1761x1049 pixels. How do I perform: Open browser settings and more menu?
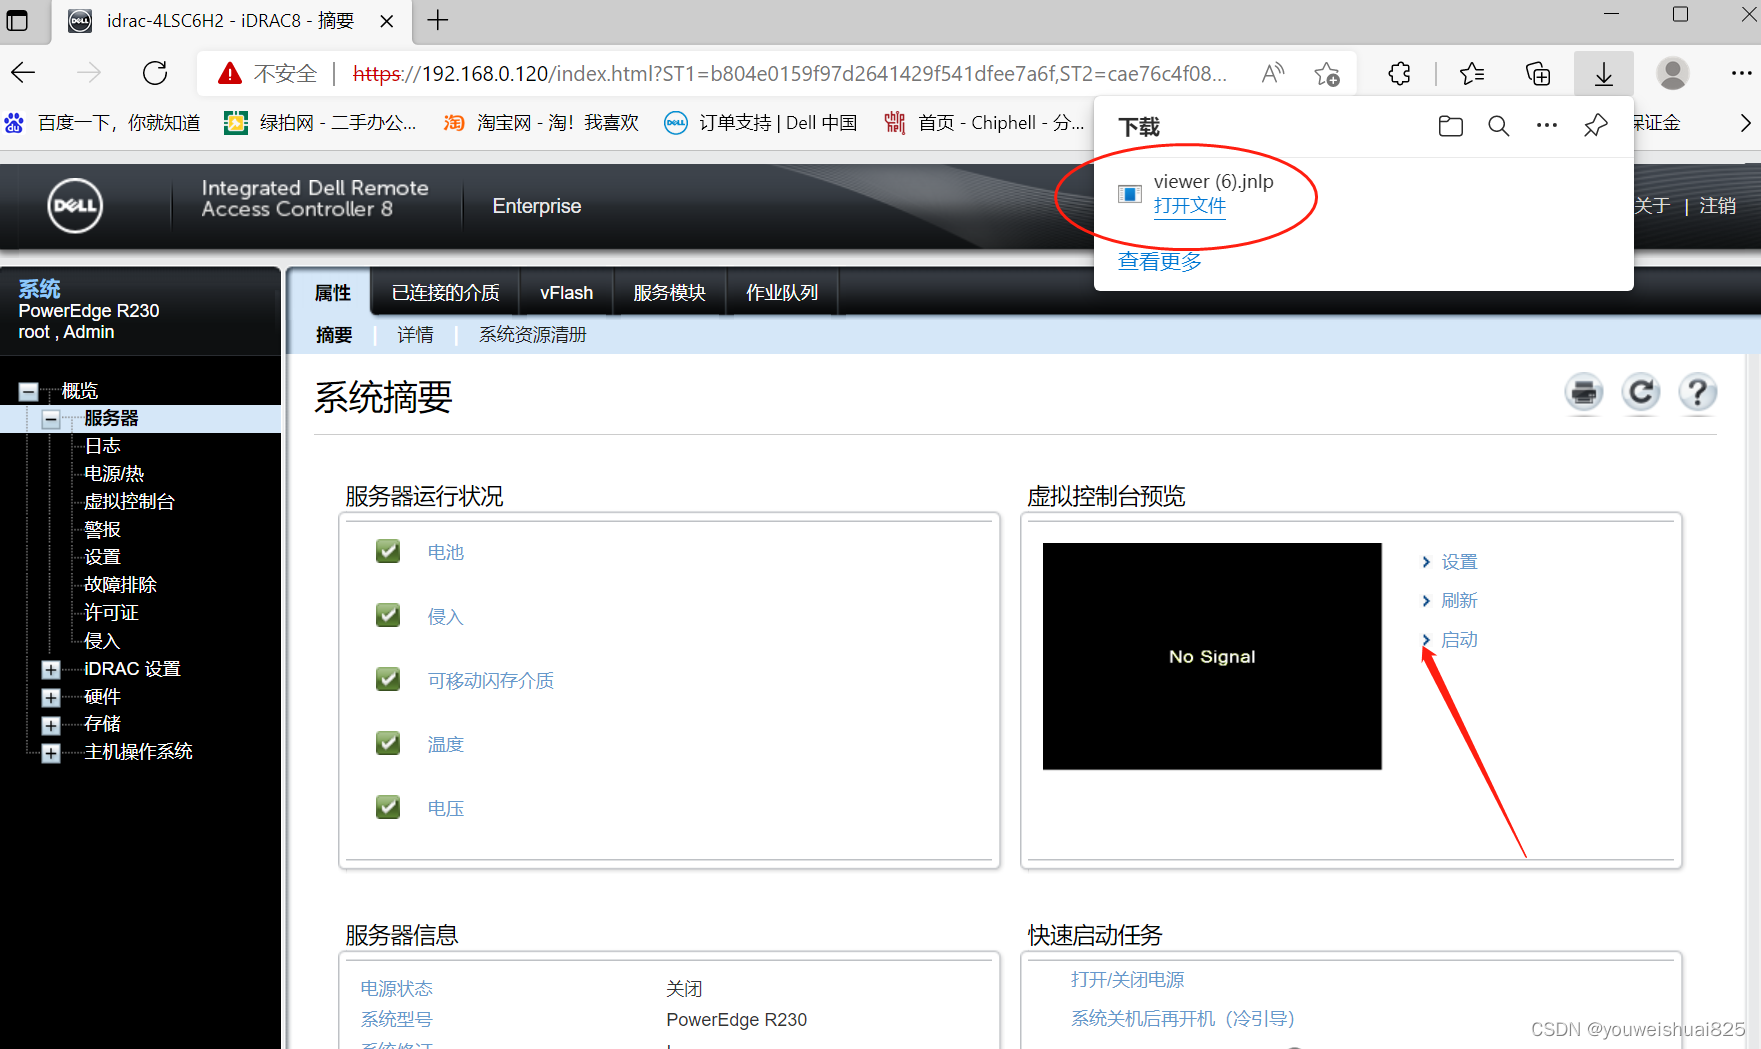(x=1741, y=73)
